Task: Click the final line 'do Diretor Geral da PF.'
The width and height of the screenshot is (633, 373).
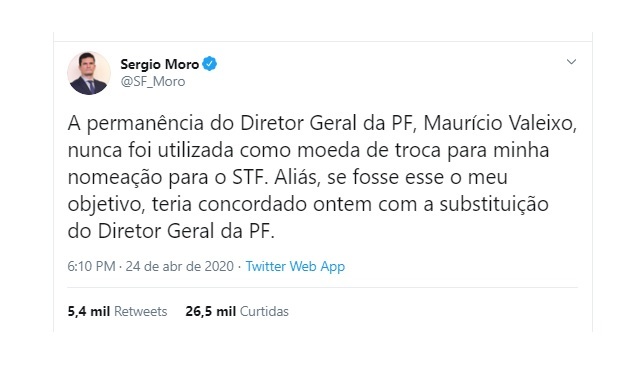Action: click(x=171, y=231)
